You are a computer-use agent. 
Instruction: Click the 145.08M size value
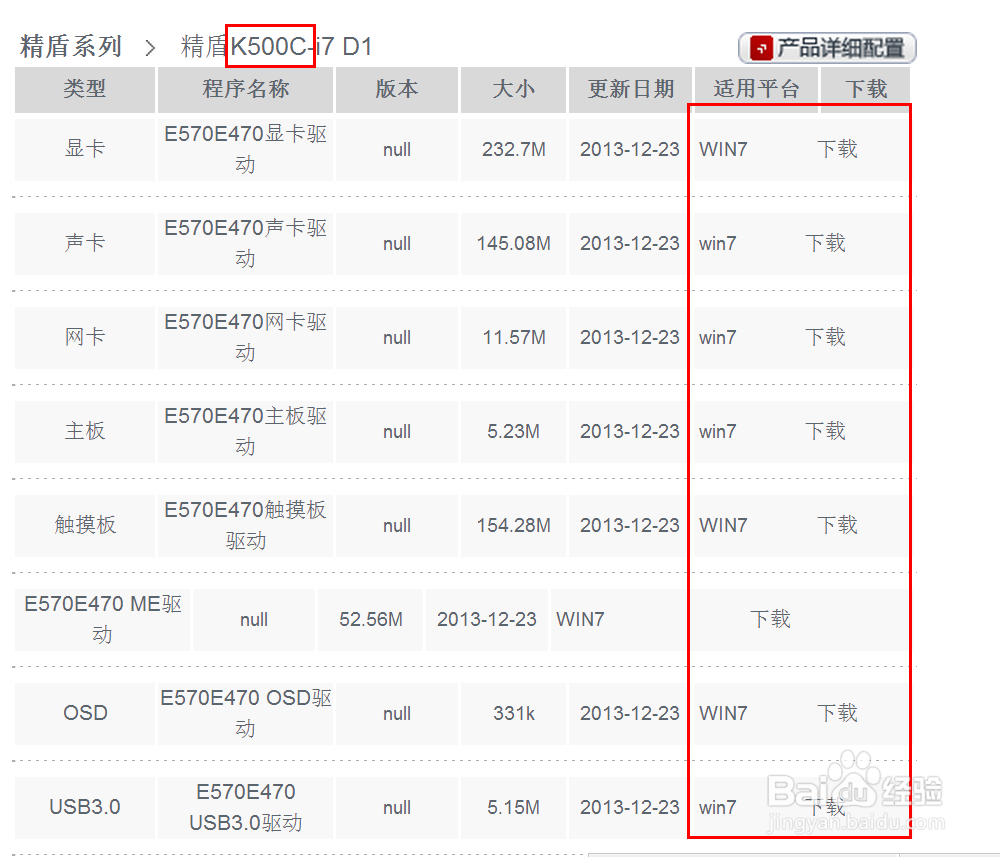pos(513,243)
